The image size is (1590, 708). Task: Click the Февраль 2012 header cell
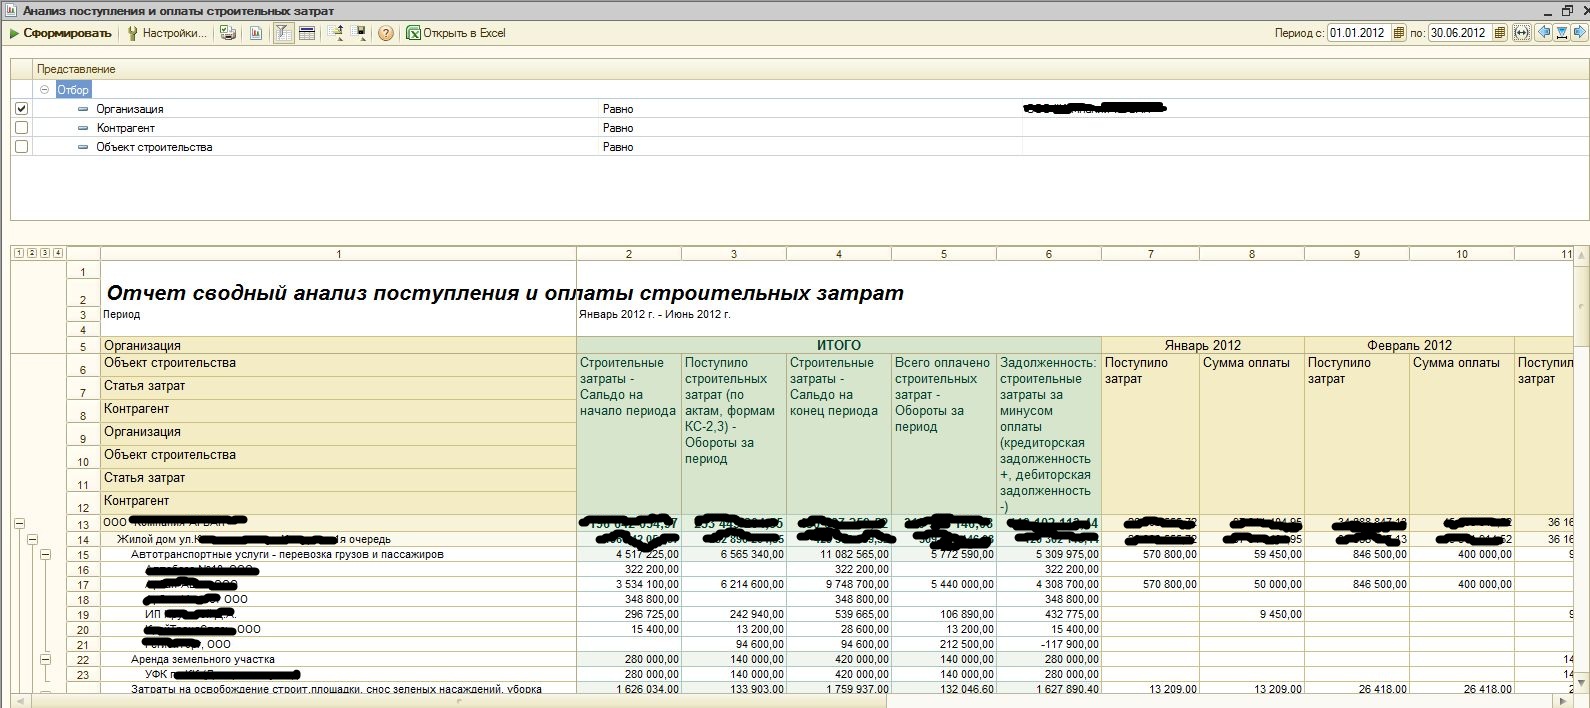pos(1409,345)
